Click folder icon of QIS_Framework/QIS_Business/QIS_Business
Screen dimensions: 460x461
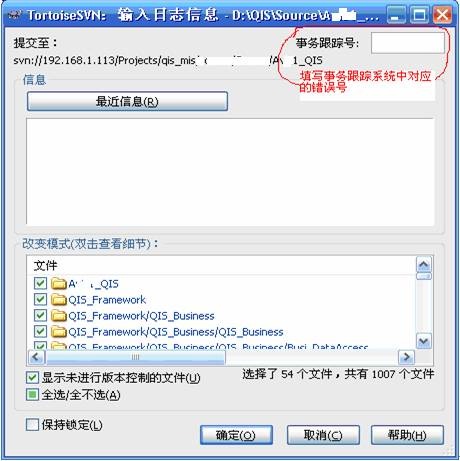(59, 331)
